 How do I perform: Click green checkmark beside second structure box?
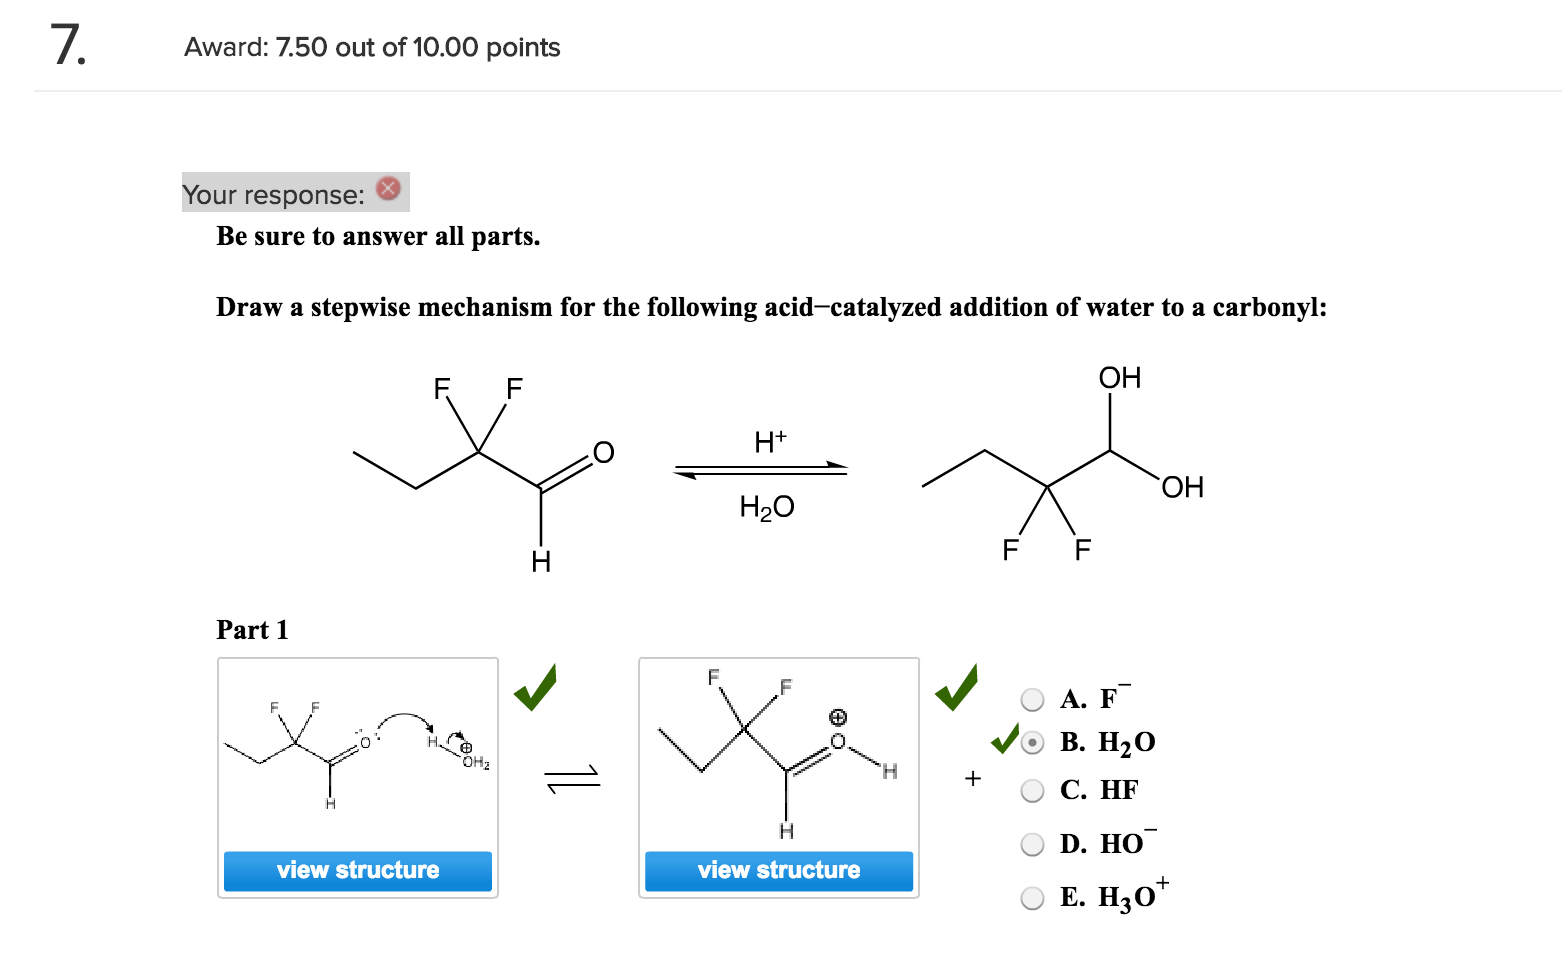956,688
